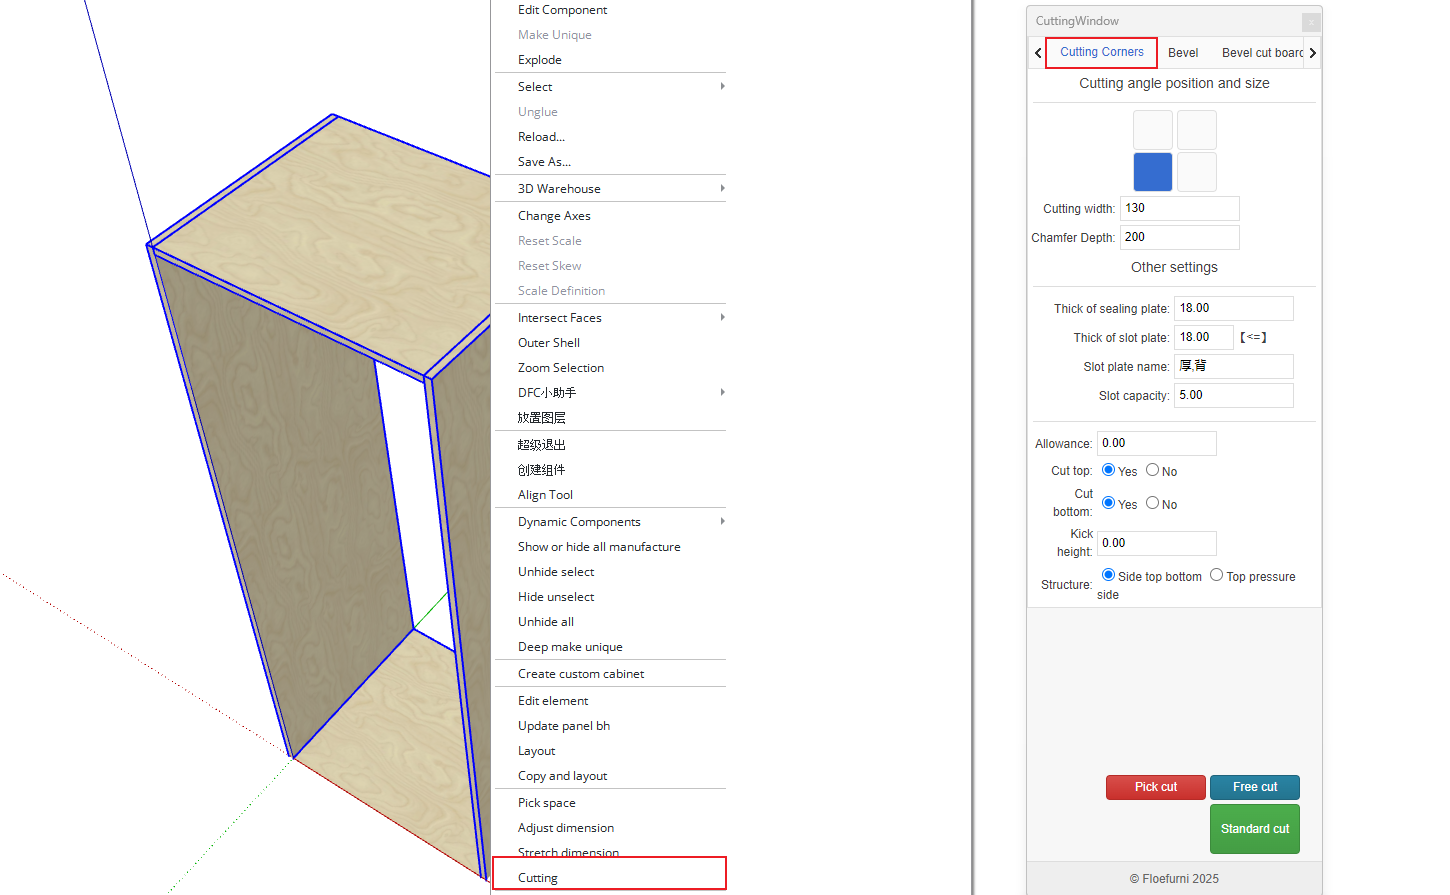Select the bottom-right corner position square
The image size is (1450, 895).
tap(1196, 172)
